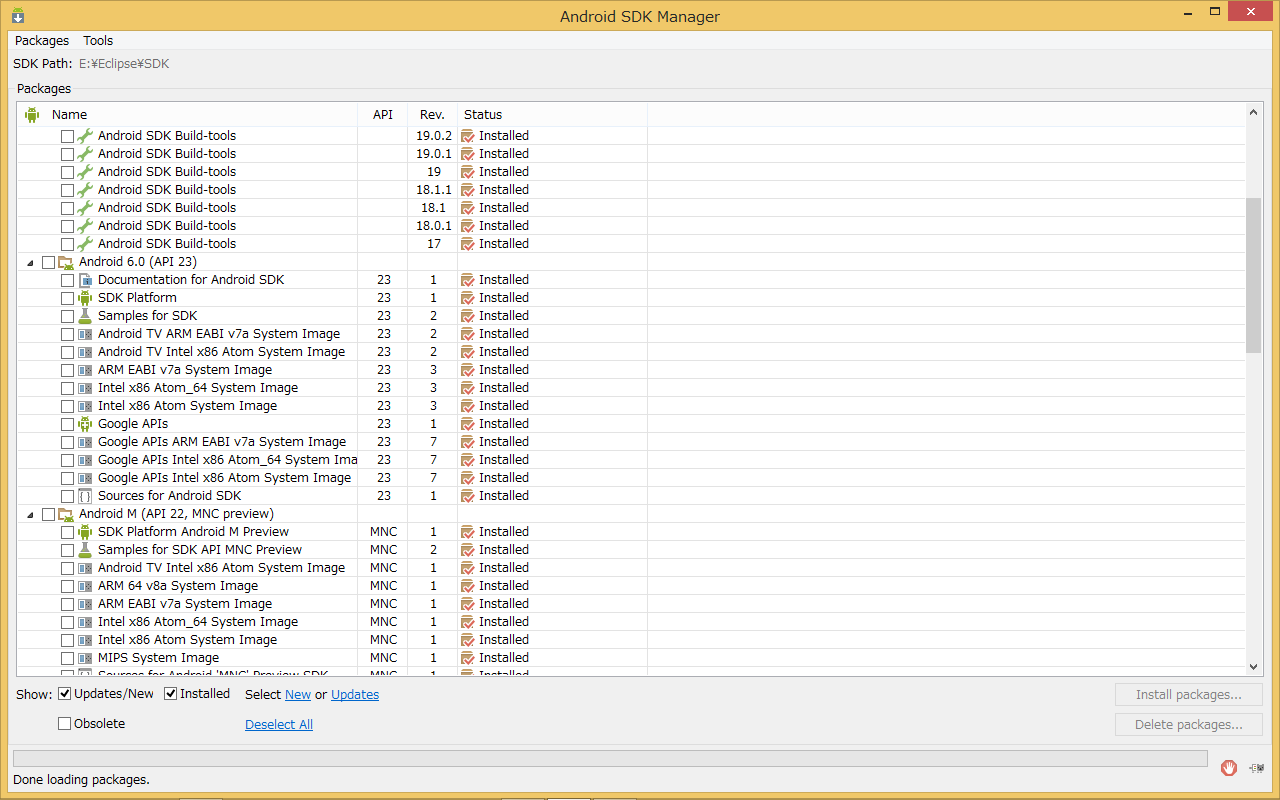1280x800 pixels.
Task: Click Android TV ARM EABI v7a system image icon
Action: click(85, 334)
